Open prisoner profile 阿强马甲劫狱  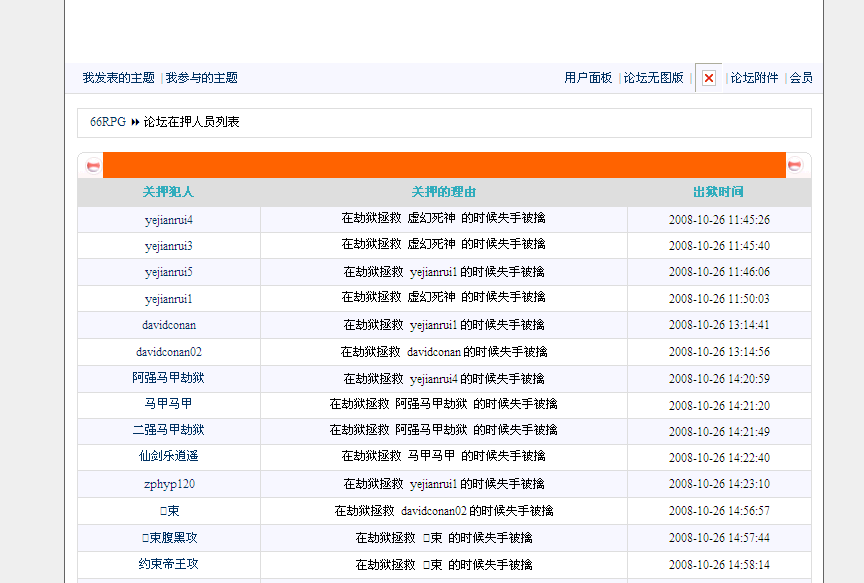click(168, 377)
